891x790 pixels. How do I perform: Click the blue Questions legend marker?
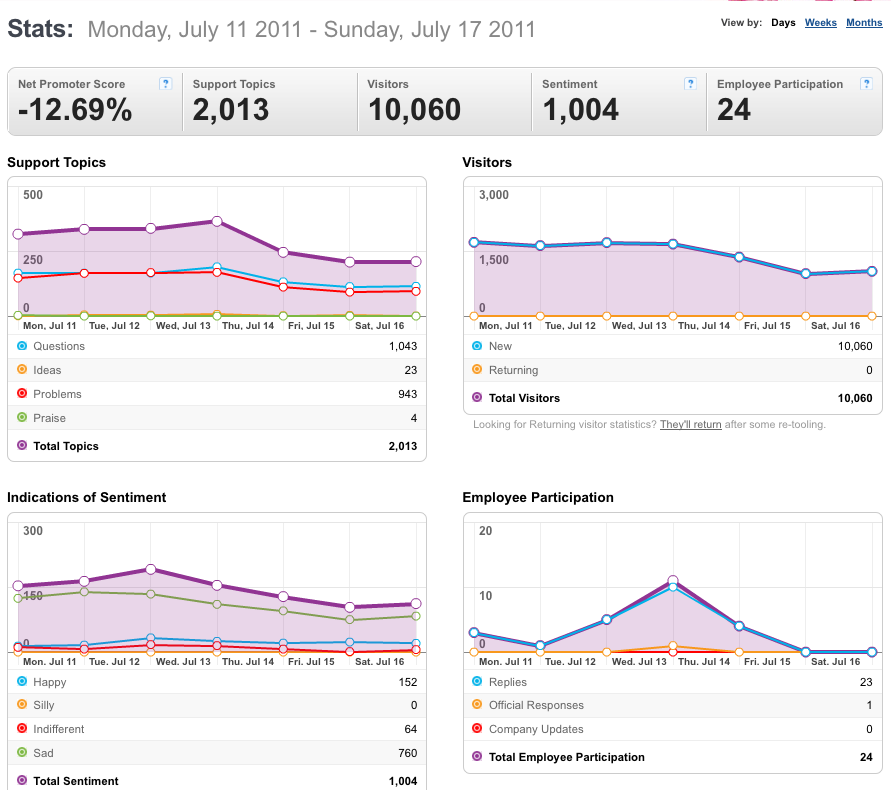click(22, 346)
